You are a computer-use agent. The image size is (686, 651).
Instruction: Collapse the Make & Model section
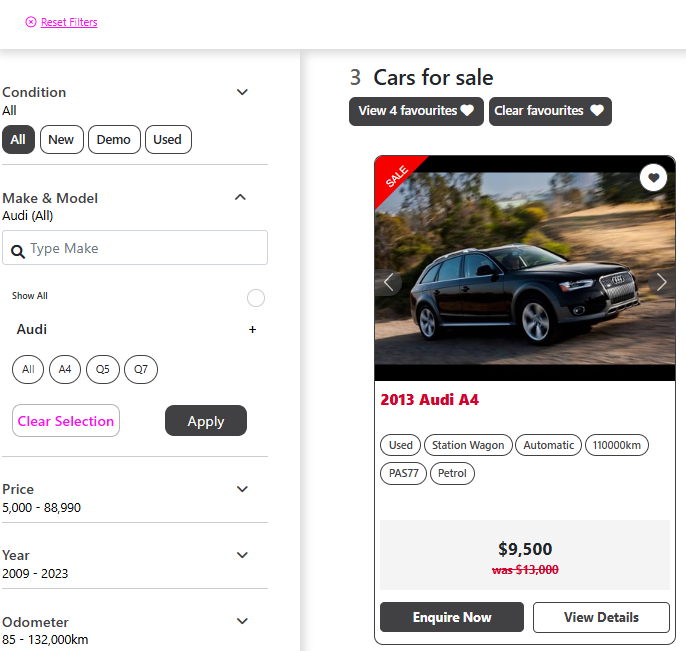point(240,197)
